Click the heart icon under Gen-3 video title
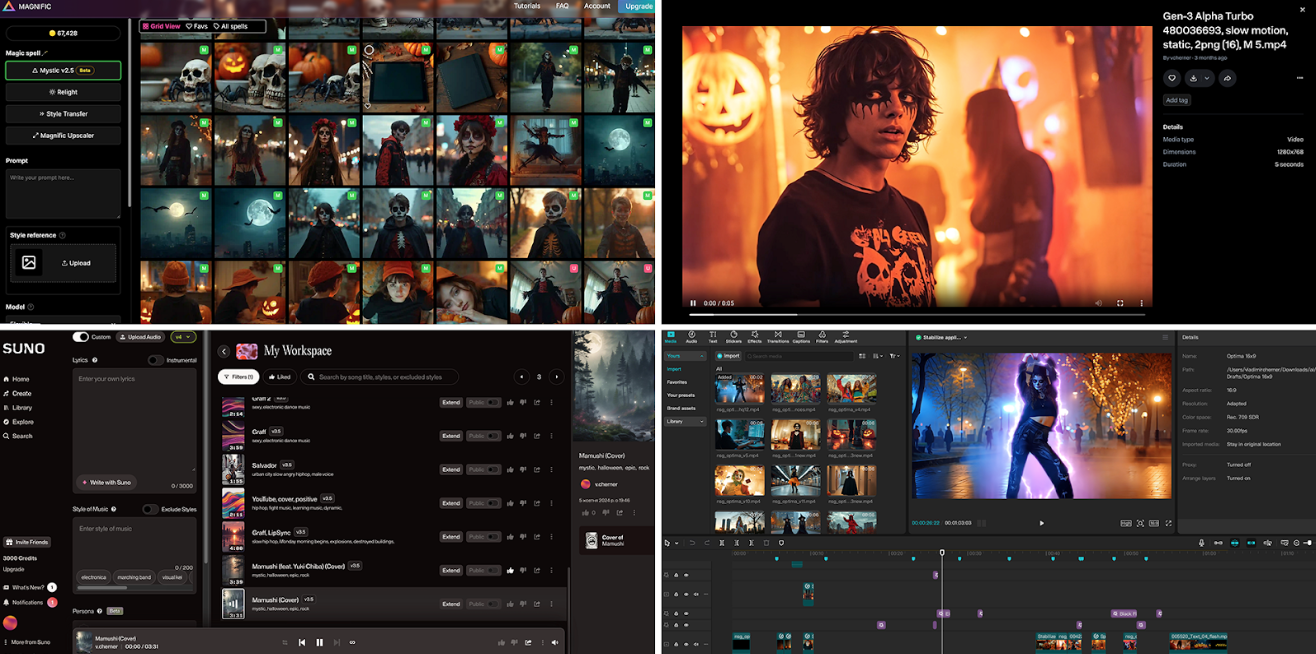Image resolution: width=1316 pixels, height=654 pixels. click(x=1172, y=78)
